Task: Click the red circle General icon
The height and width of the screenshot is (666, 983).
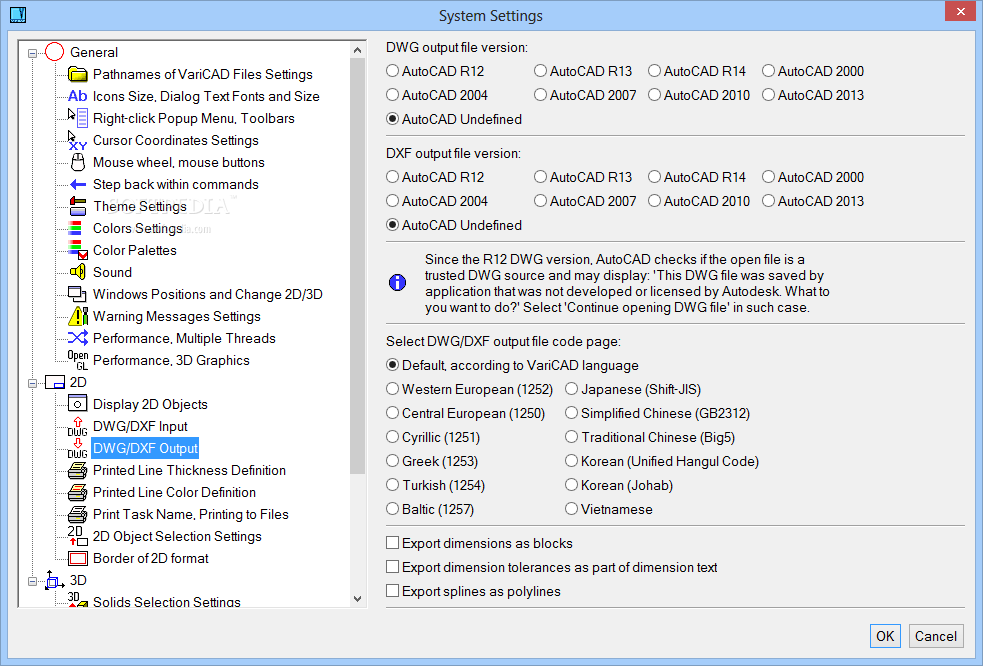Action: point(55,52)
